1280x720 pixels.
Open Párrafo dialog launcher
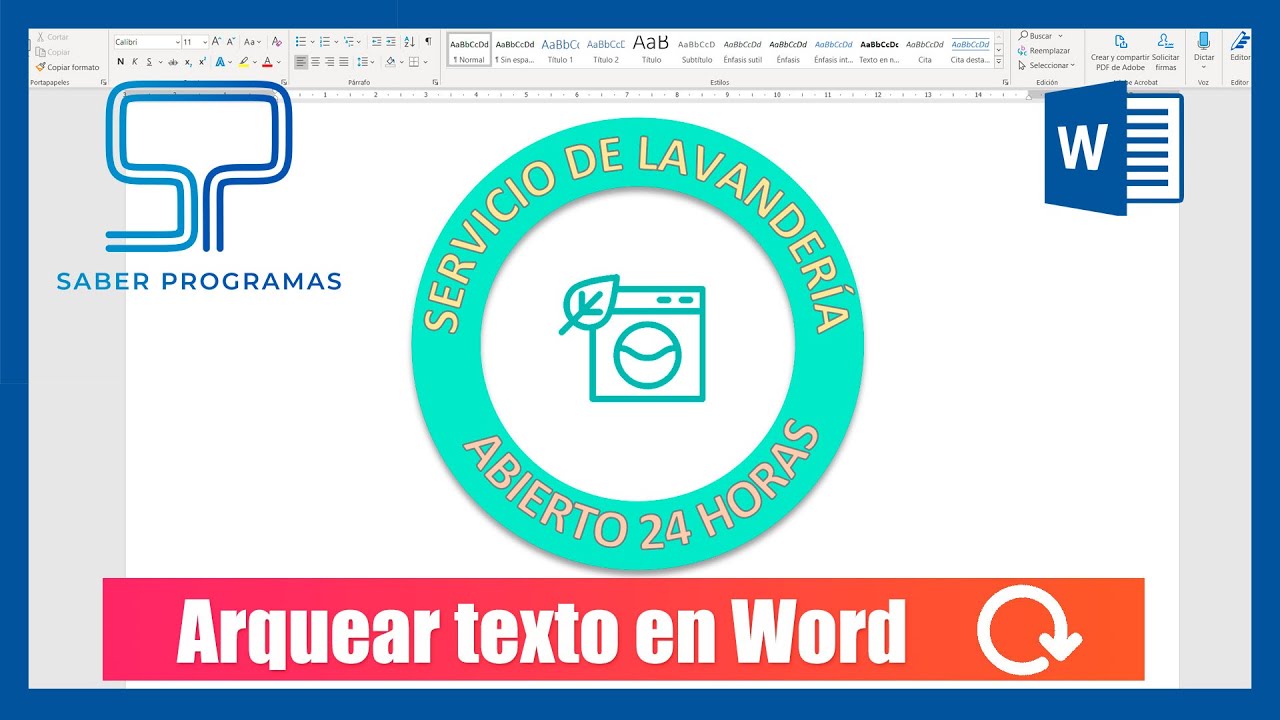click(435, 82)
